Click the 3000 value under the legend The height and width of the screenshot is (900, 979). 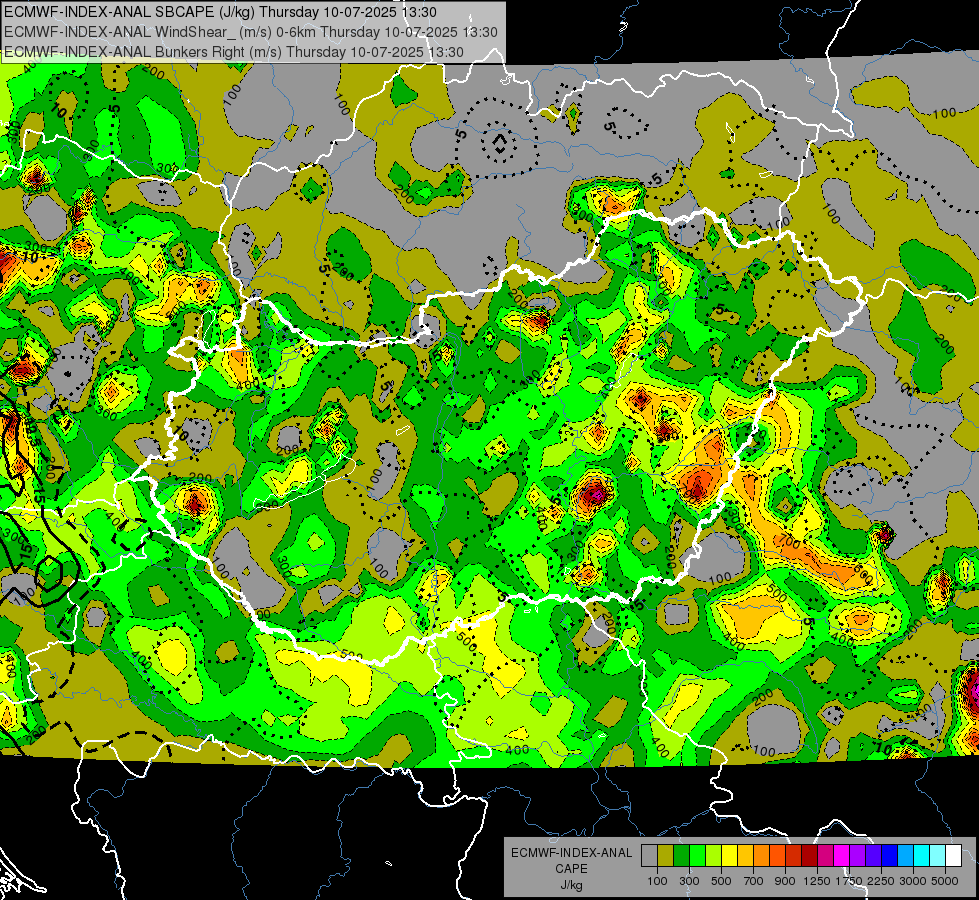point(913,881)
